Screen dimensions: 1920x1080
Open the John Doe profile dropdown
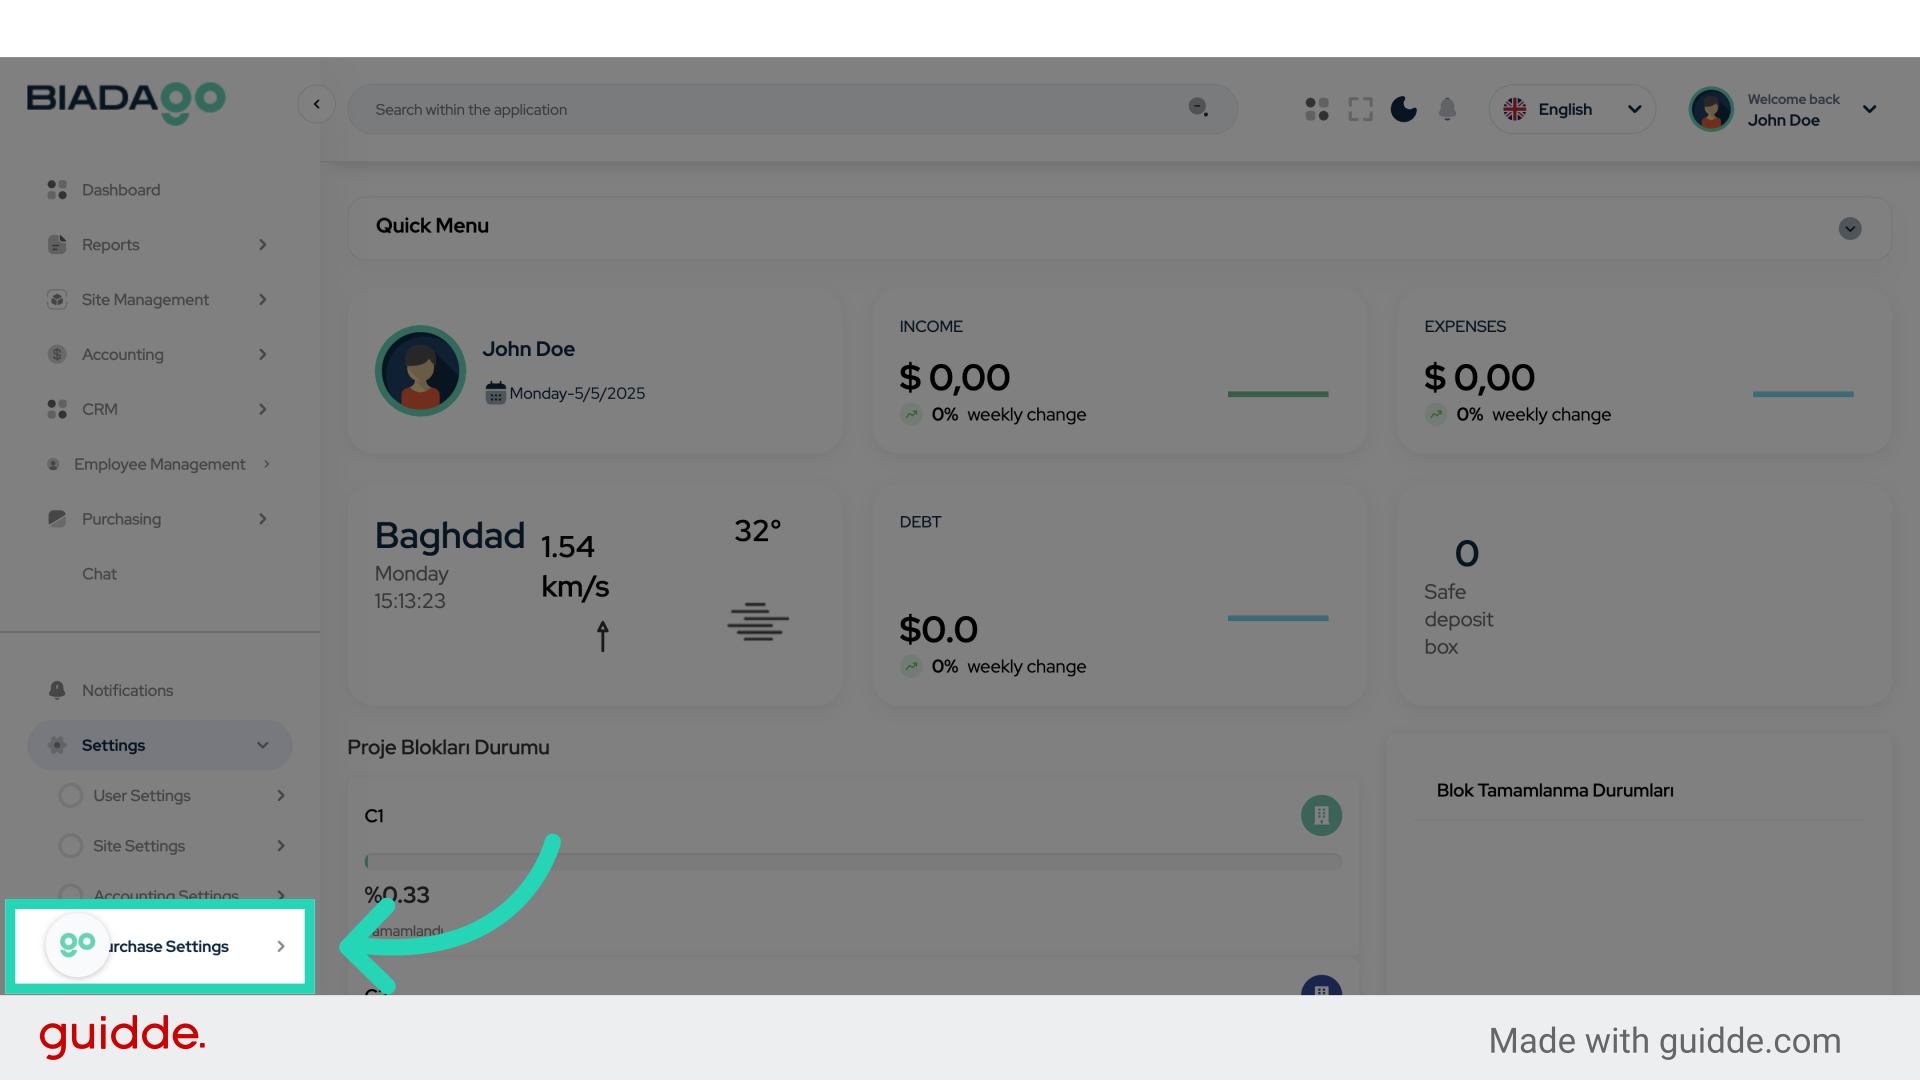click(x=1868, y=109)
